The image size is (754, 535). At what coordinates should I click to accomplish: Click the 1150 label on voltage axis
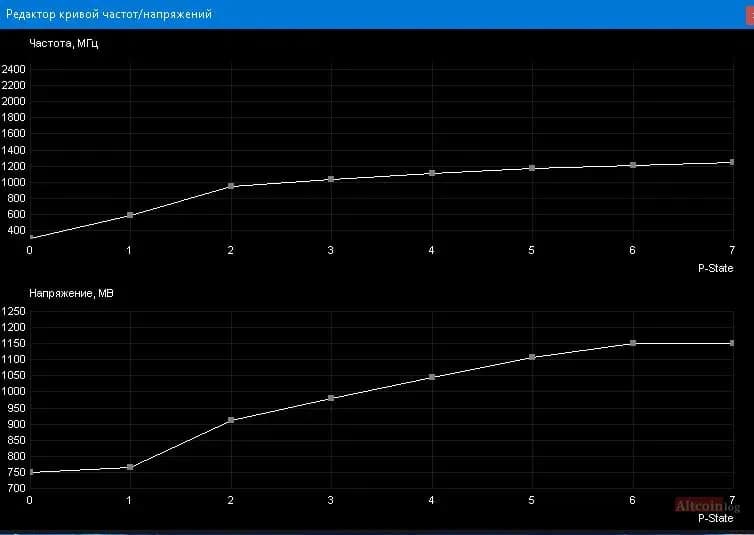pyautogui.click(x=13, y=344)
